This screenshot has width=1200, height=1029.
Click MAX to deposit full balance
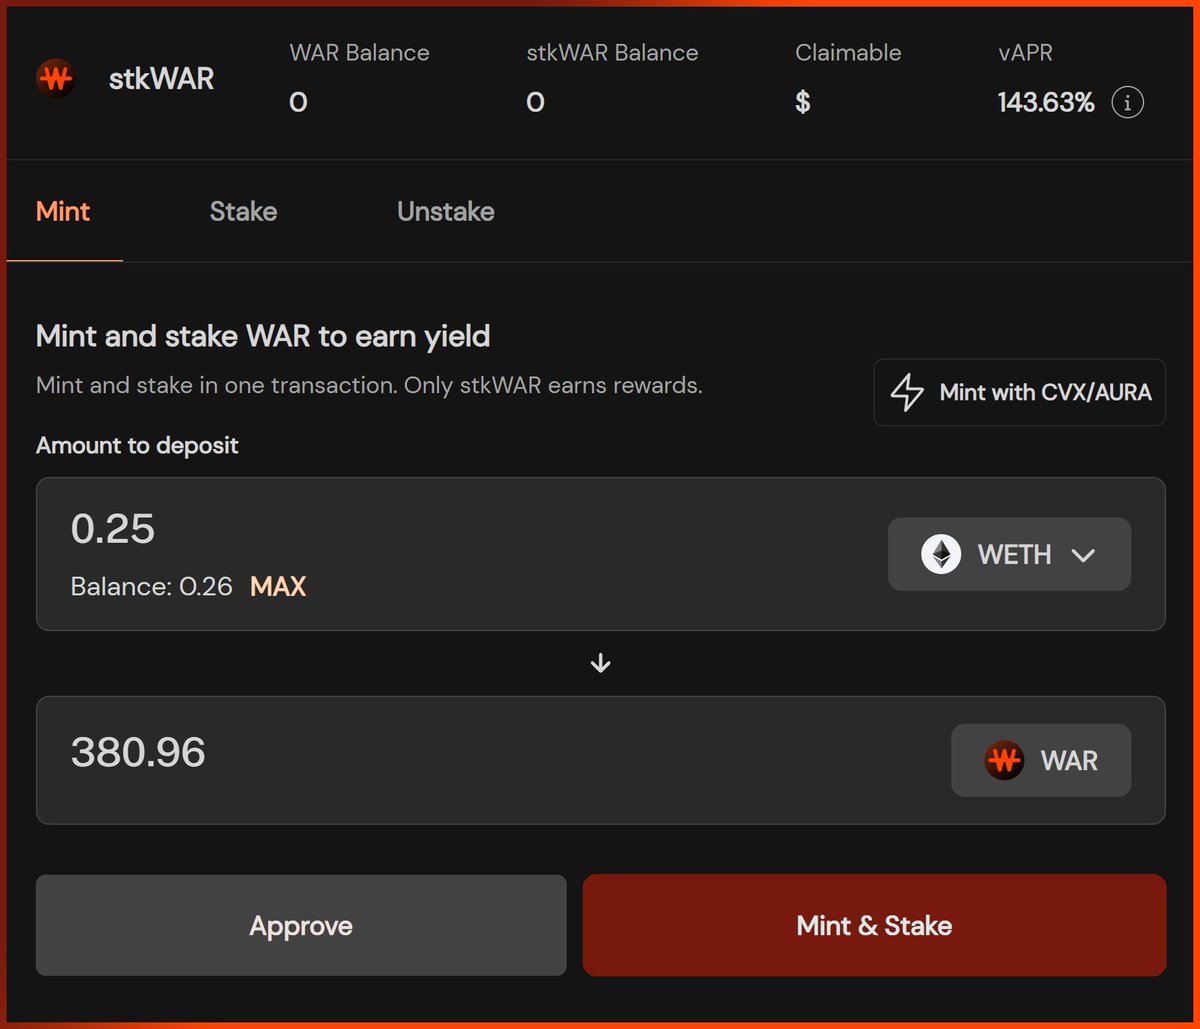278,586
